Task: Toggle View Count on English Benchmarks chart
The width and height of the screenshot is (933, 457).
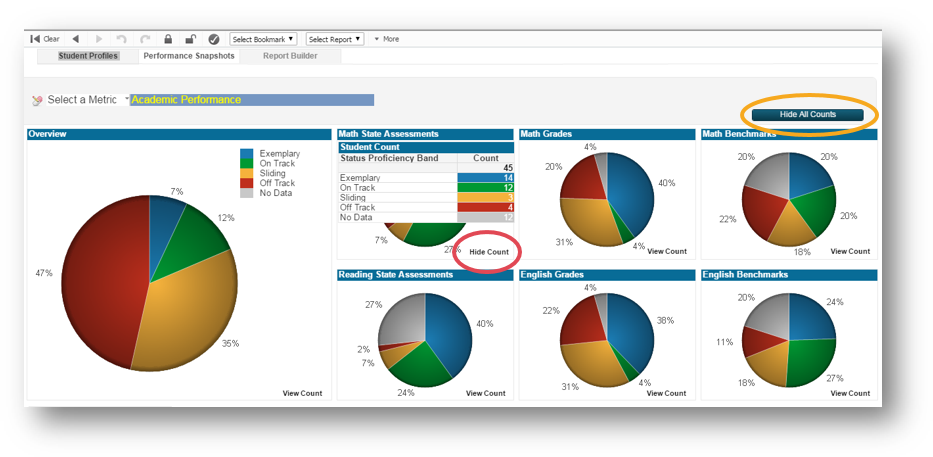Action: pyautogui.click(x=850, y=394)
